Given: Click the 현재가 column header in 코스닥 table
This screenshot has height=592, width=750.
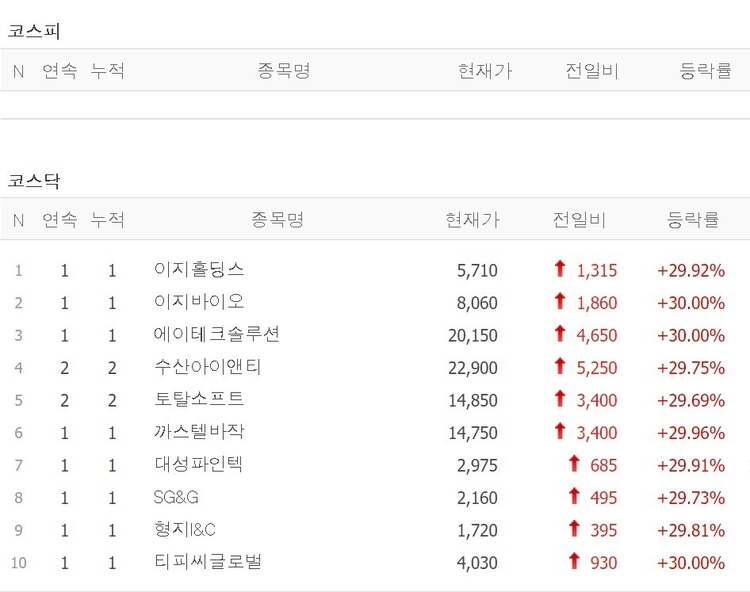Looking at the screenshot, I should pyautogui.click(x=472, y=220).
